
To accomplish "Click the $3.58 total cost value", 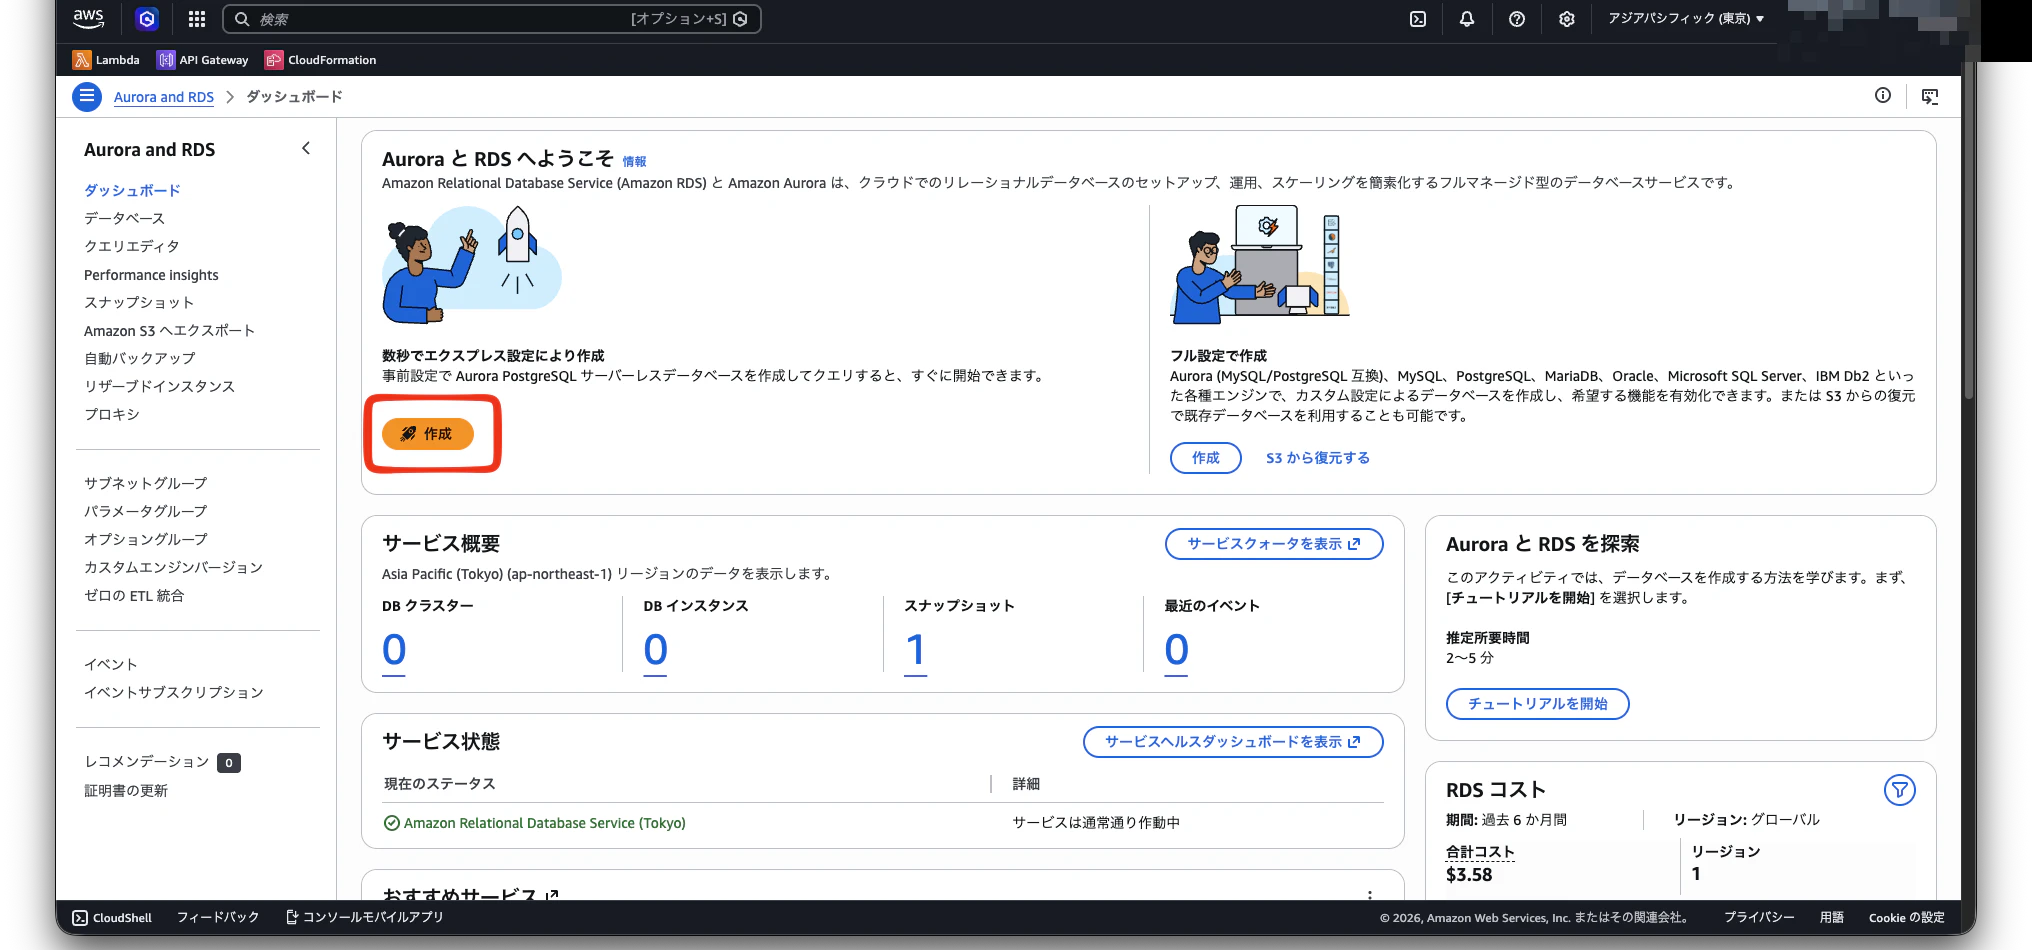I will (1469, 875).
